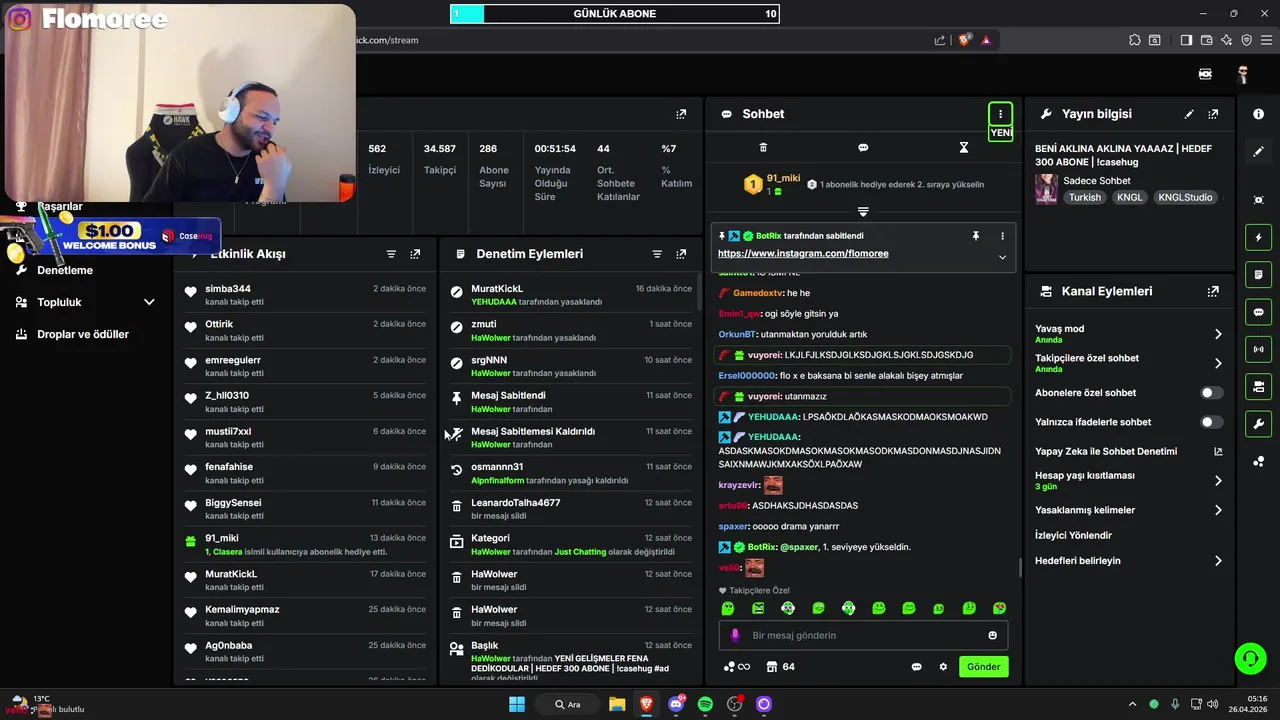Image resolution: width=1280 pixels, height=720 pixels.
Task: Pop out the Kanal Eylemleri panel
Action: [x=1213, y=291]
